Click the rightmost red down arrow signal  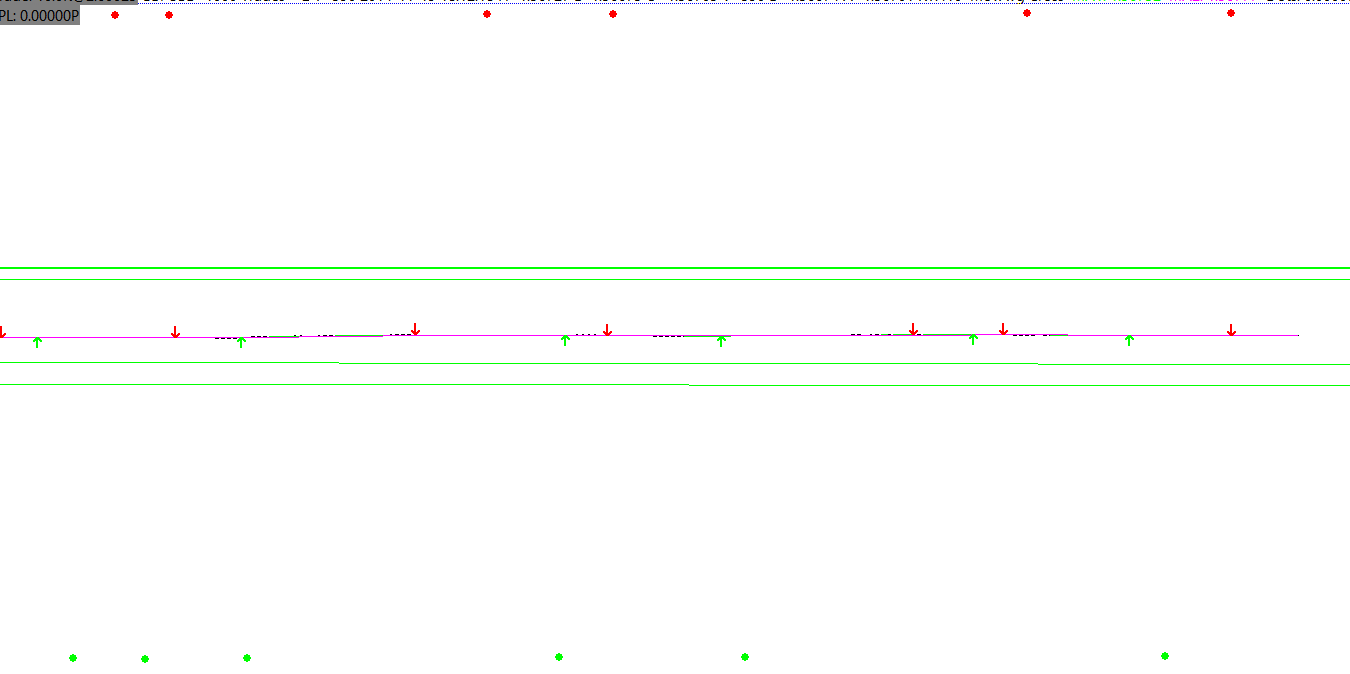[1231, 330]
